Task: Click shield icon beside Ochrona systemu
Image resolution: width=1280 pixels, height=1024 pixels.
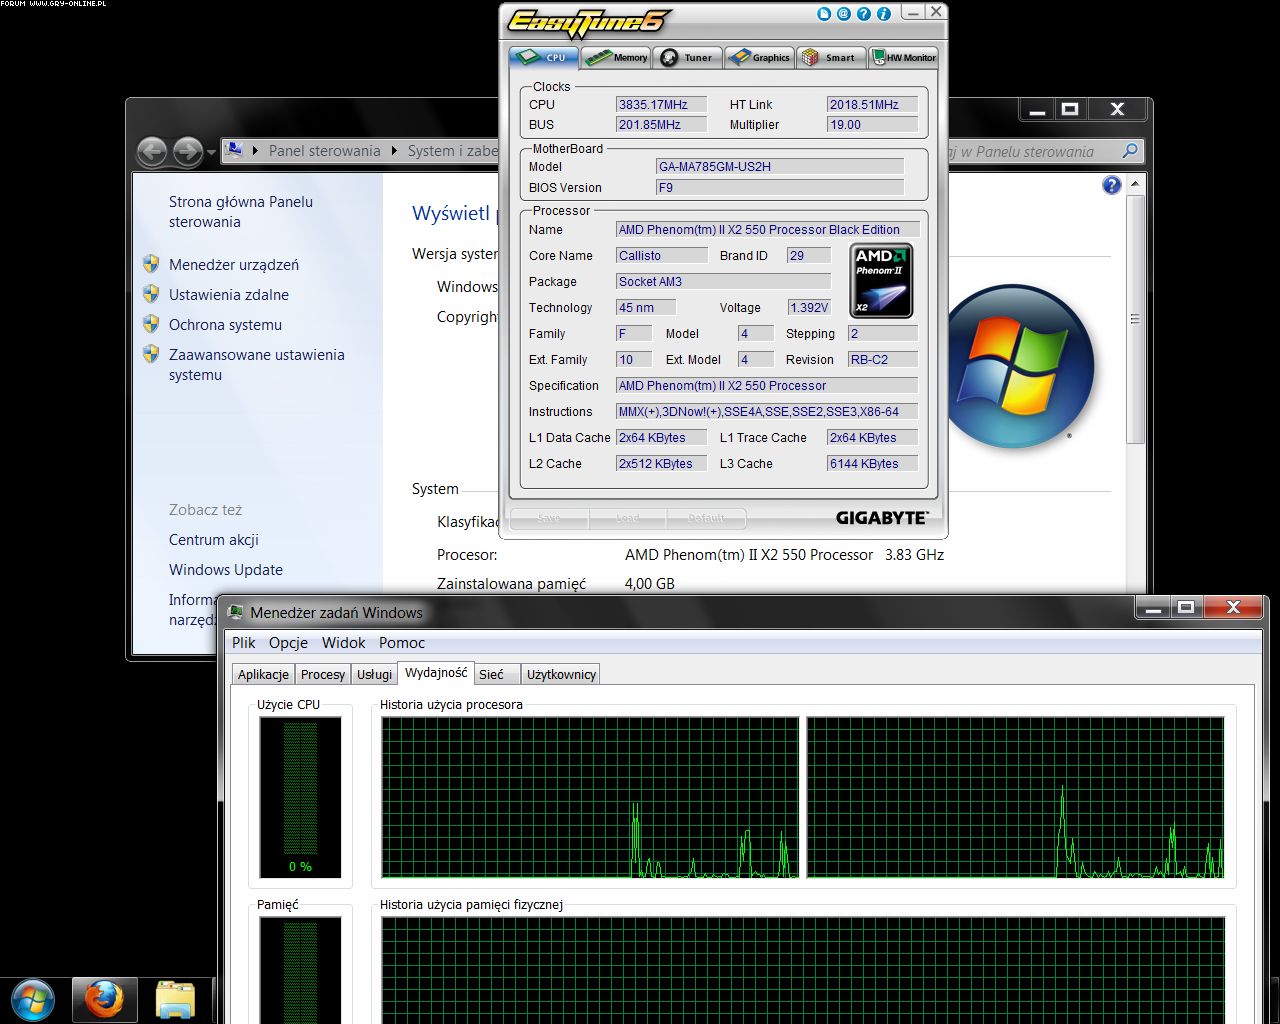Action: 151,324
